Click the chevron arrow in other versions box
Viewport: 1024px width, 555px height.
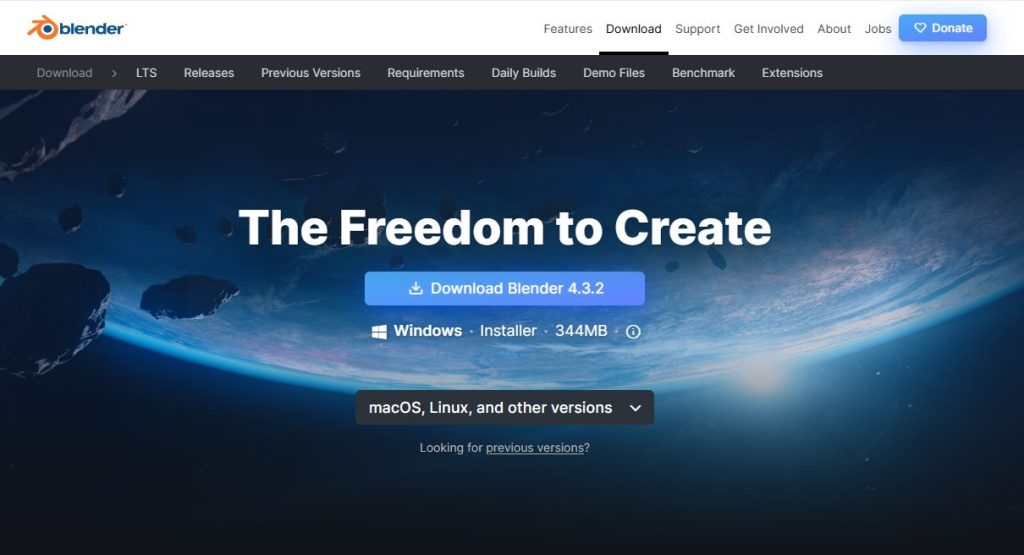point(635,408)
